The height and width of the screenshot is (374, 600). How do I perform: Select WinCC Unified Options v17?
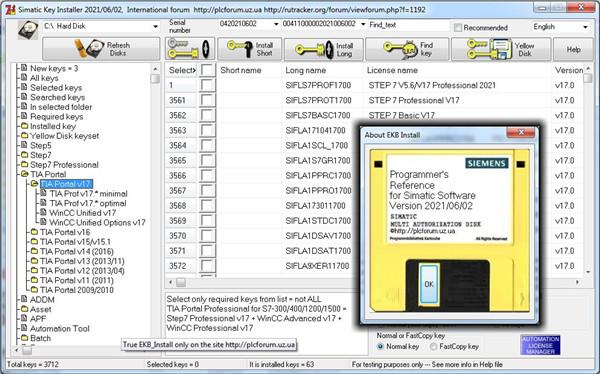pyautogui.click(x=97, y=222)
